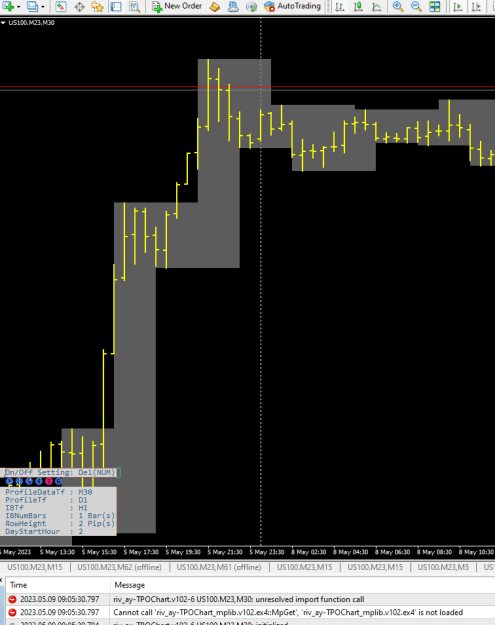
Task: Toggle indicator setting circle 2
Action: pos(19,482)
